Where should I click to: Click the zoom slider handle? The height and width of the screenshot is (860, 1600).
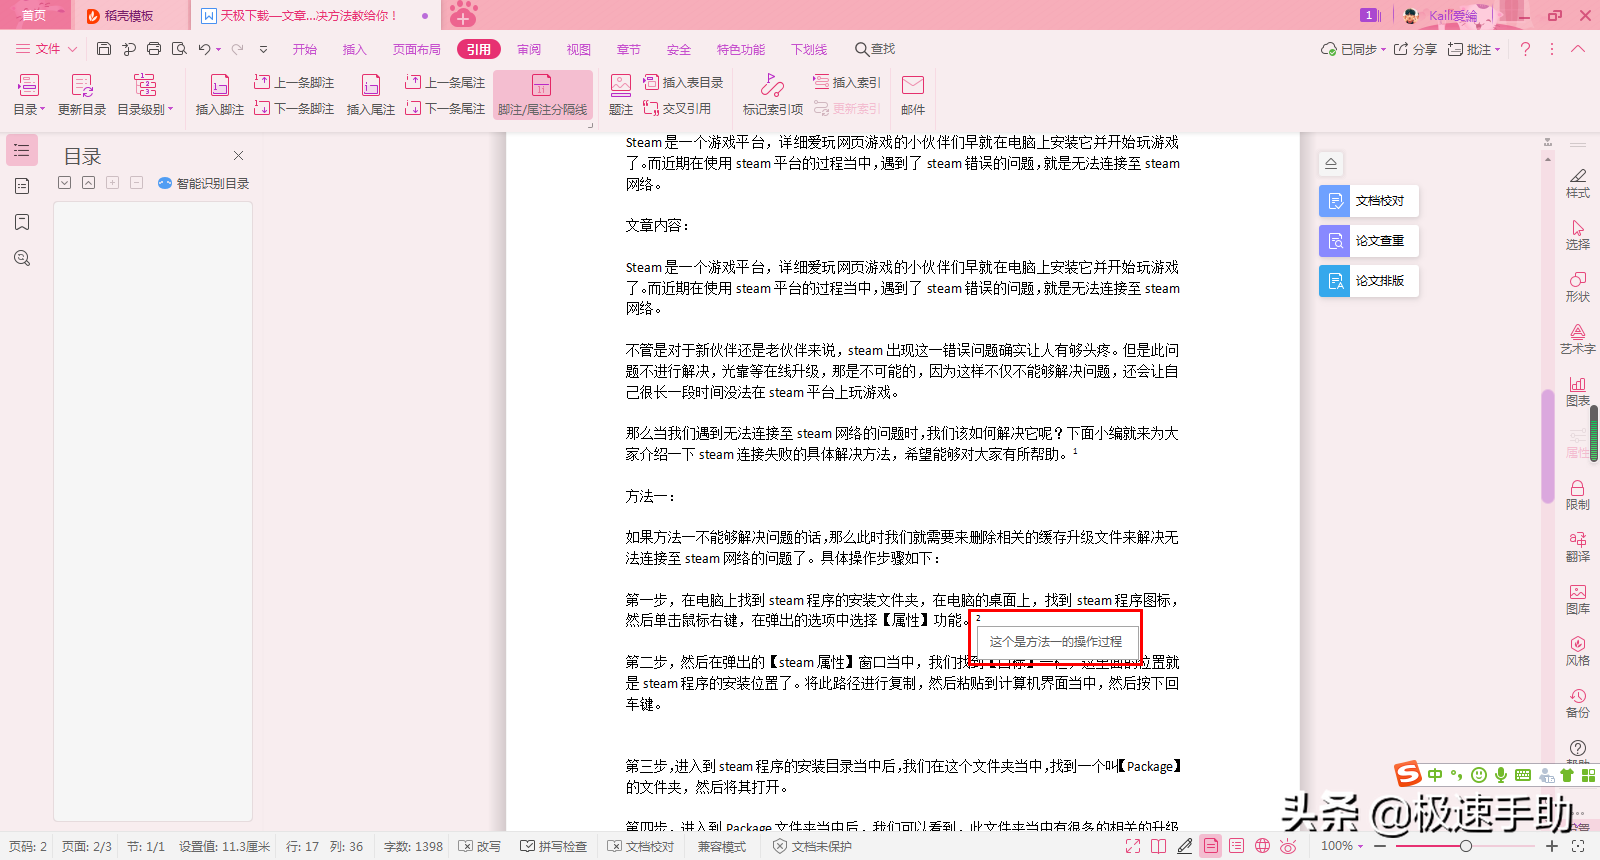pyautogui.click(x=1466, y=846)
